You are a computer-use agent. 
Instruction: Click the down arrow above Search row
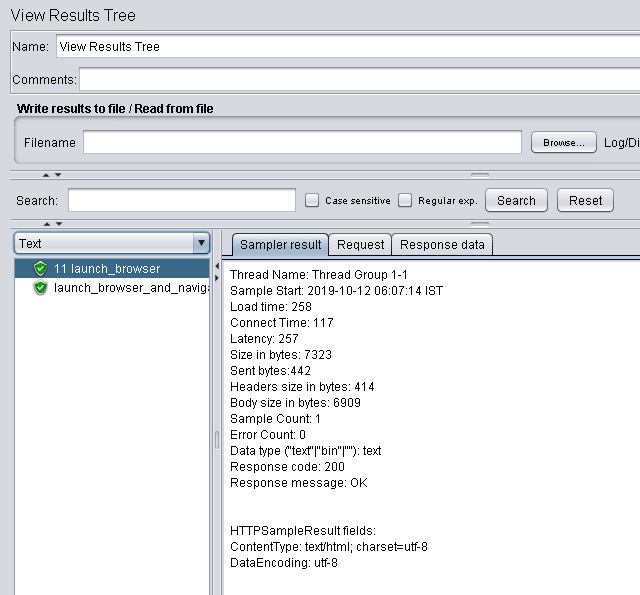(58, 175)
